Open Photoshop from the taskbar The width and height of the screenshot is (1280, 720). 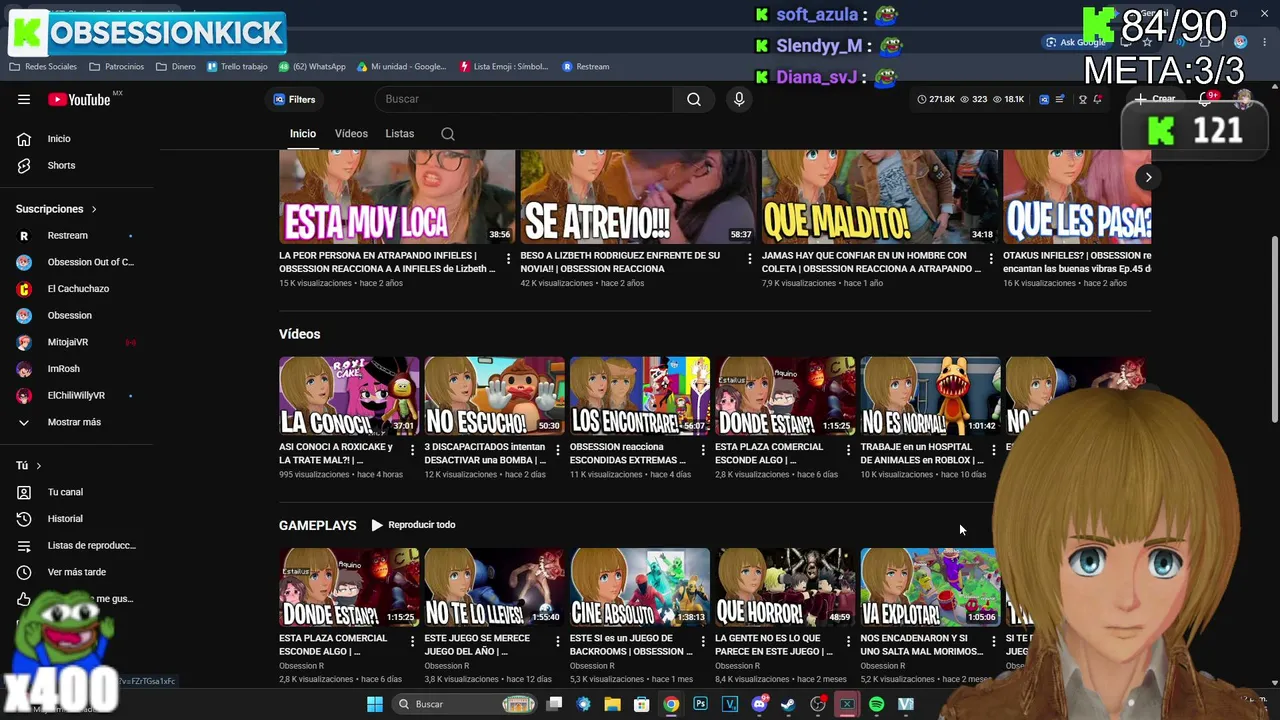700,704
